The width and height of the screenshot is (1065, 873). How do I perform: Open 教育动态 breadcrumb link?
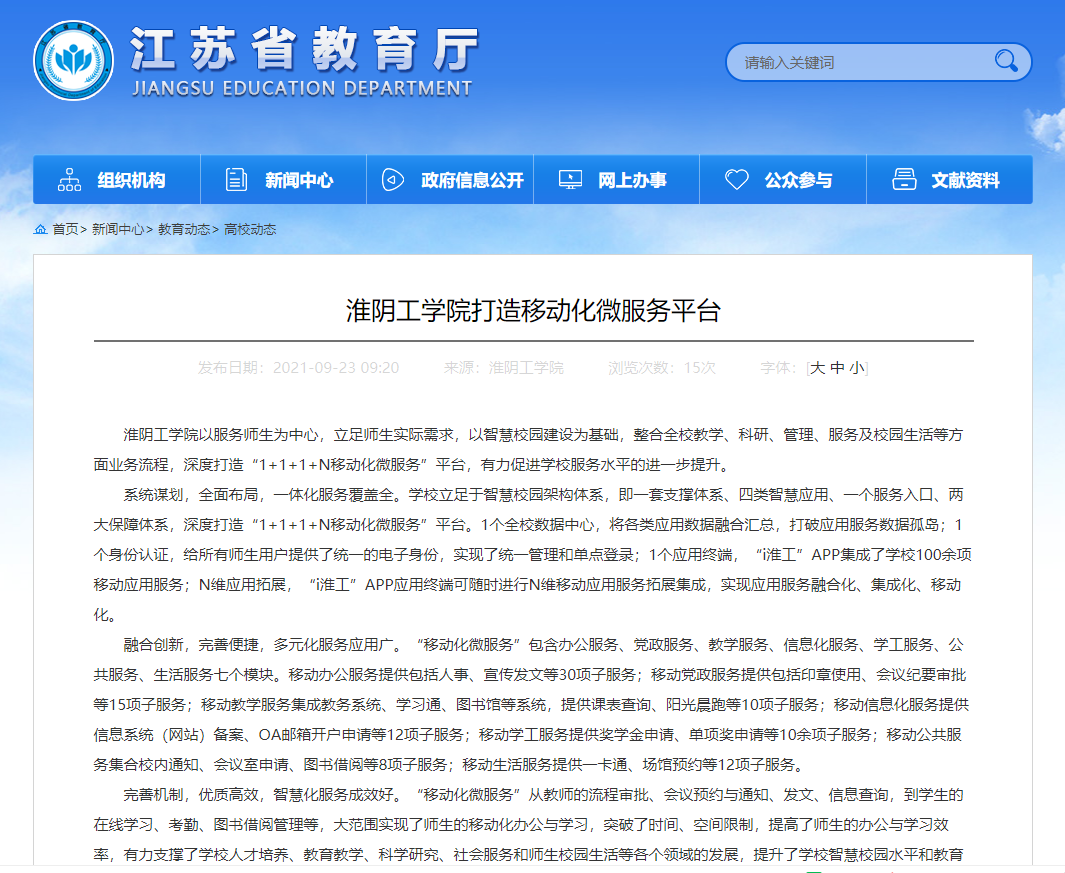pos(183,229)
